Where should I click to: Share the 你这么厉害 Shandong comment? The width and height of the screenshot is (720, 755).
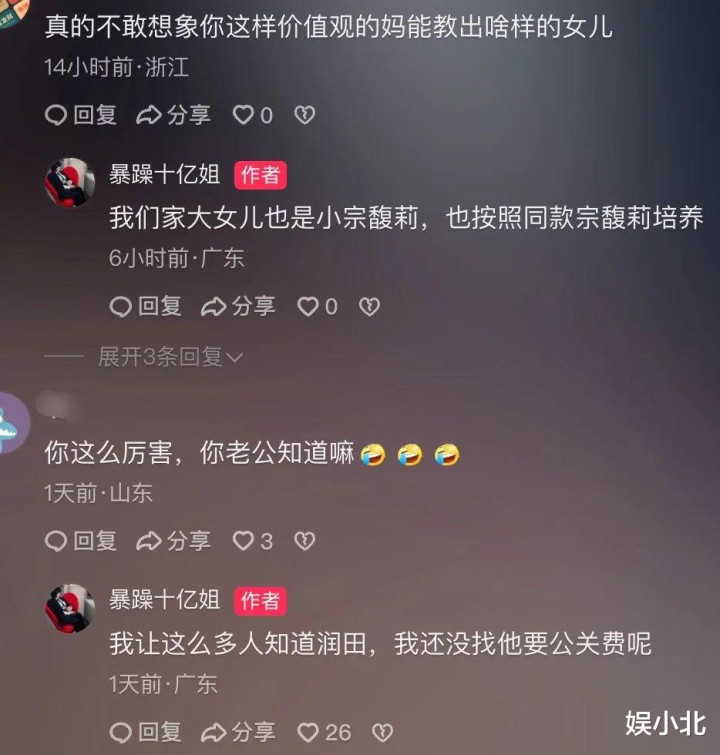tap(173, 541)
